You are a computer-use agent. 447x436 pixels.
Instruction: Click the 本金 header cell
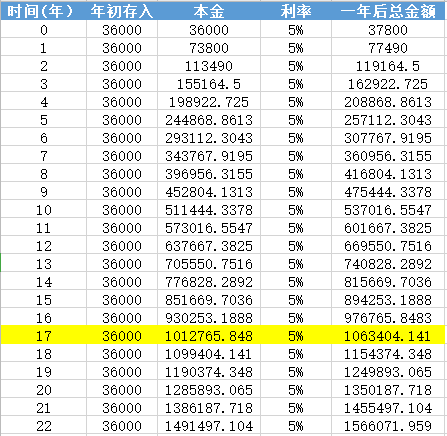click(x=209, y=11)
